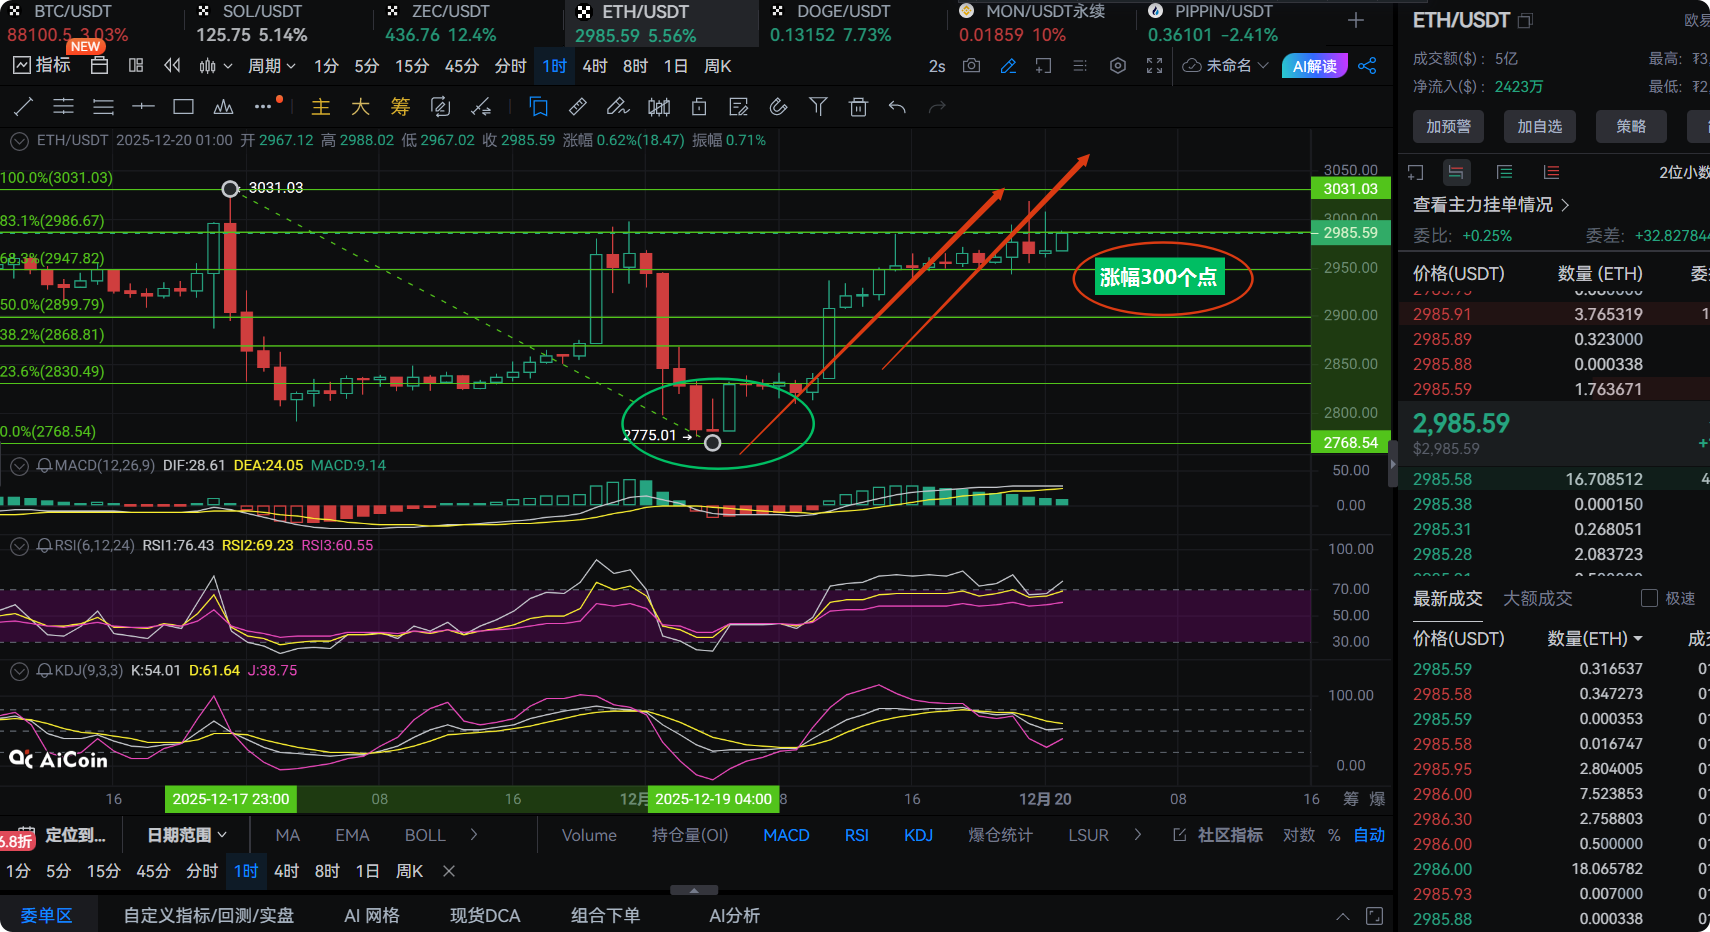Click the 加预警 button
The image size is (1710, 932).
[x=1448, y=126]
